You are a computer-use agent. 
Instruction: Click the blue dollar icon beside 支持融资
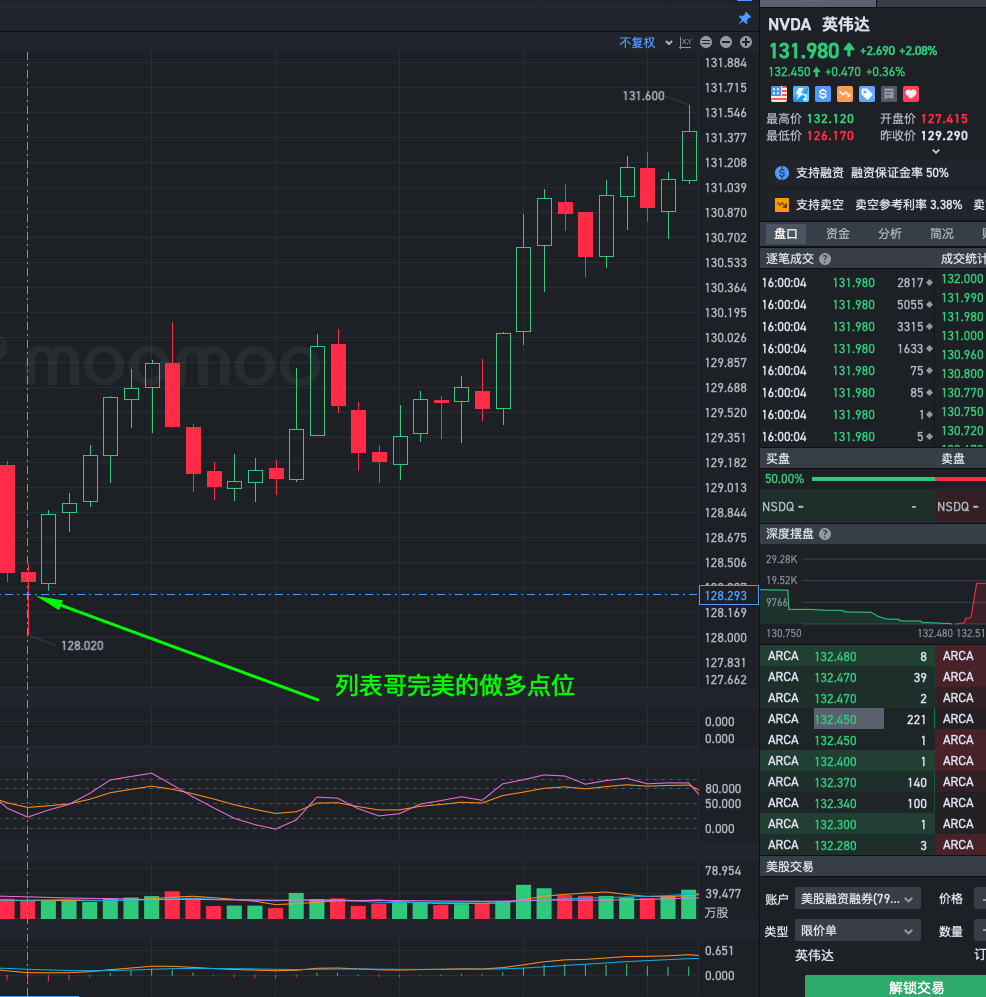tap(782, 173)
